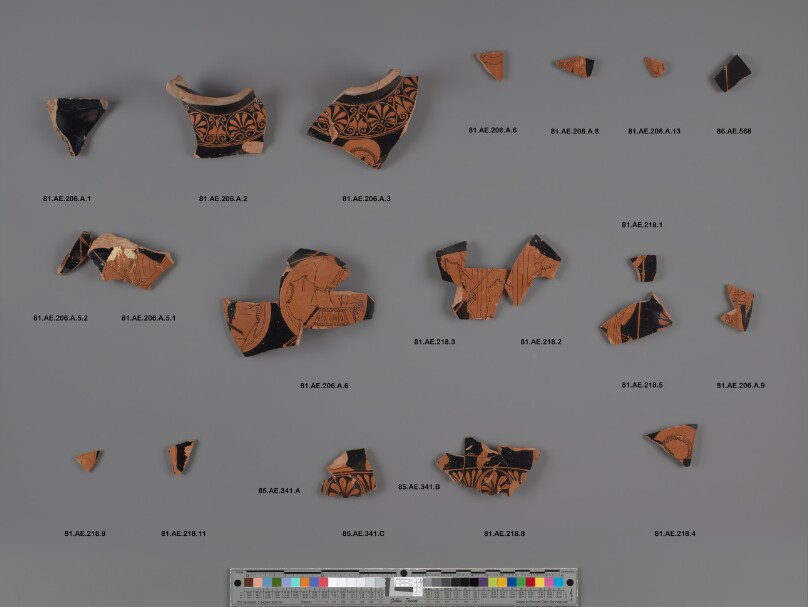Screen dimensions: 808x607
Task: Click the label 81.AE.218.1
Action: tap(642, 225)
